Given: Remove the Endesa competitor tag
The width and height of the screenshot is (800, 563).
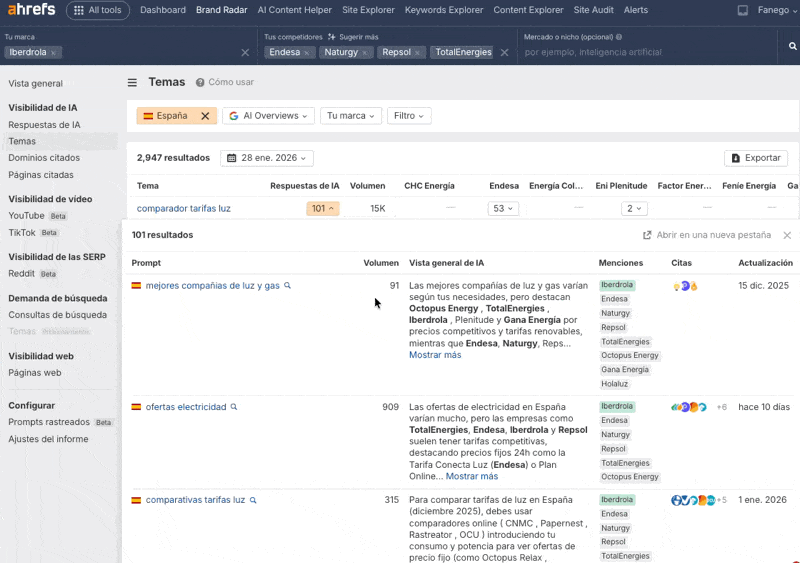Looking at the screenshot, I should 306,53.
